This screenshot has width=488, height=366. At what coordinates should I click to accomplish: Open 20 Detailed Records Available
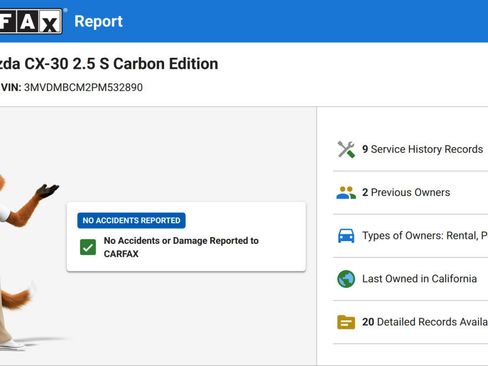pyautogui.click(x=425, y=322)
